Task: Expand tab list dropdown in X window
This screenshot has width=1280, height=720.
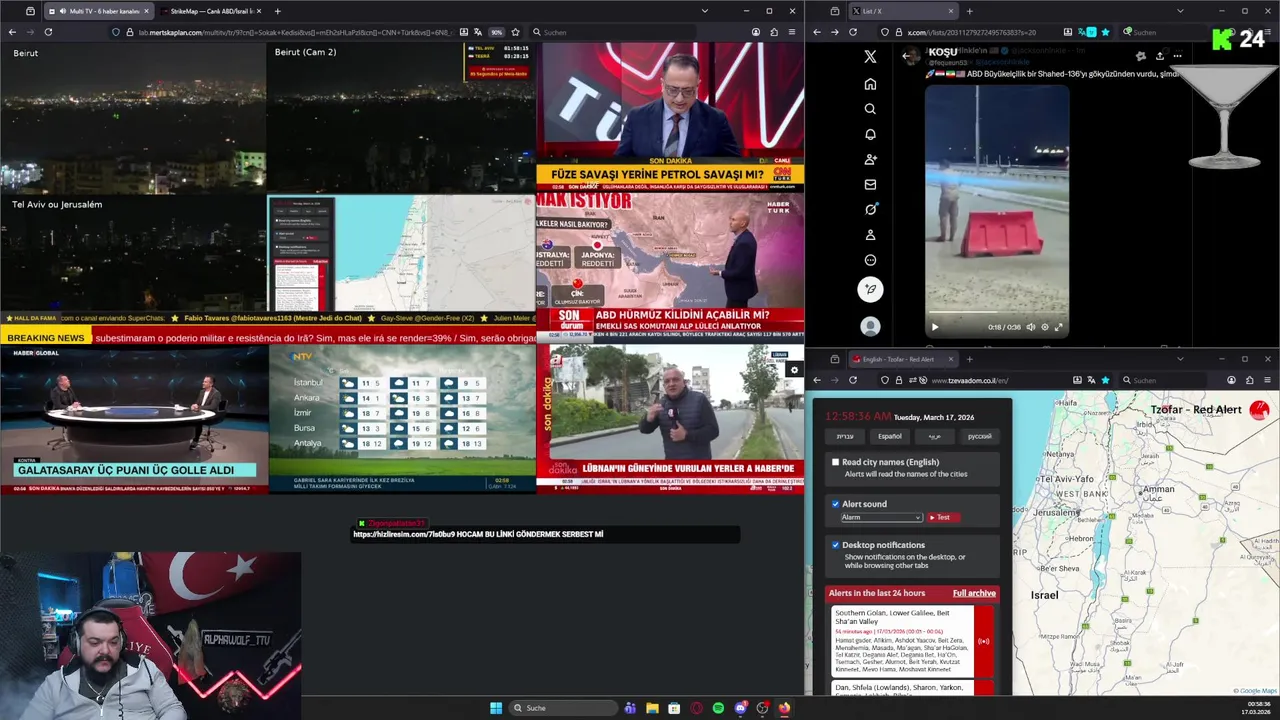Action: tap(1180, 11)
